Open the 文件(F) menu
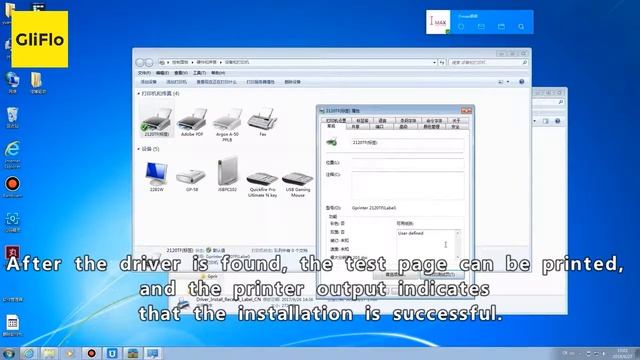640x360 pixels. click(x=144, y=73)
